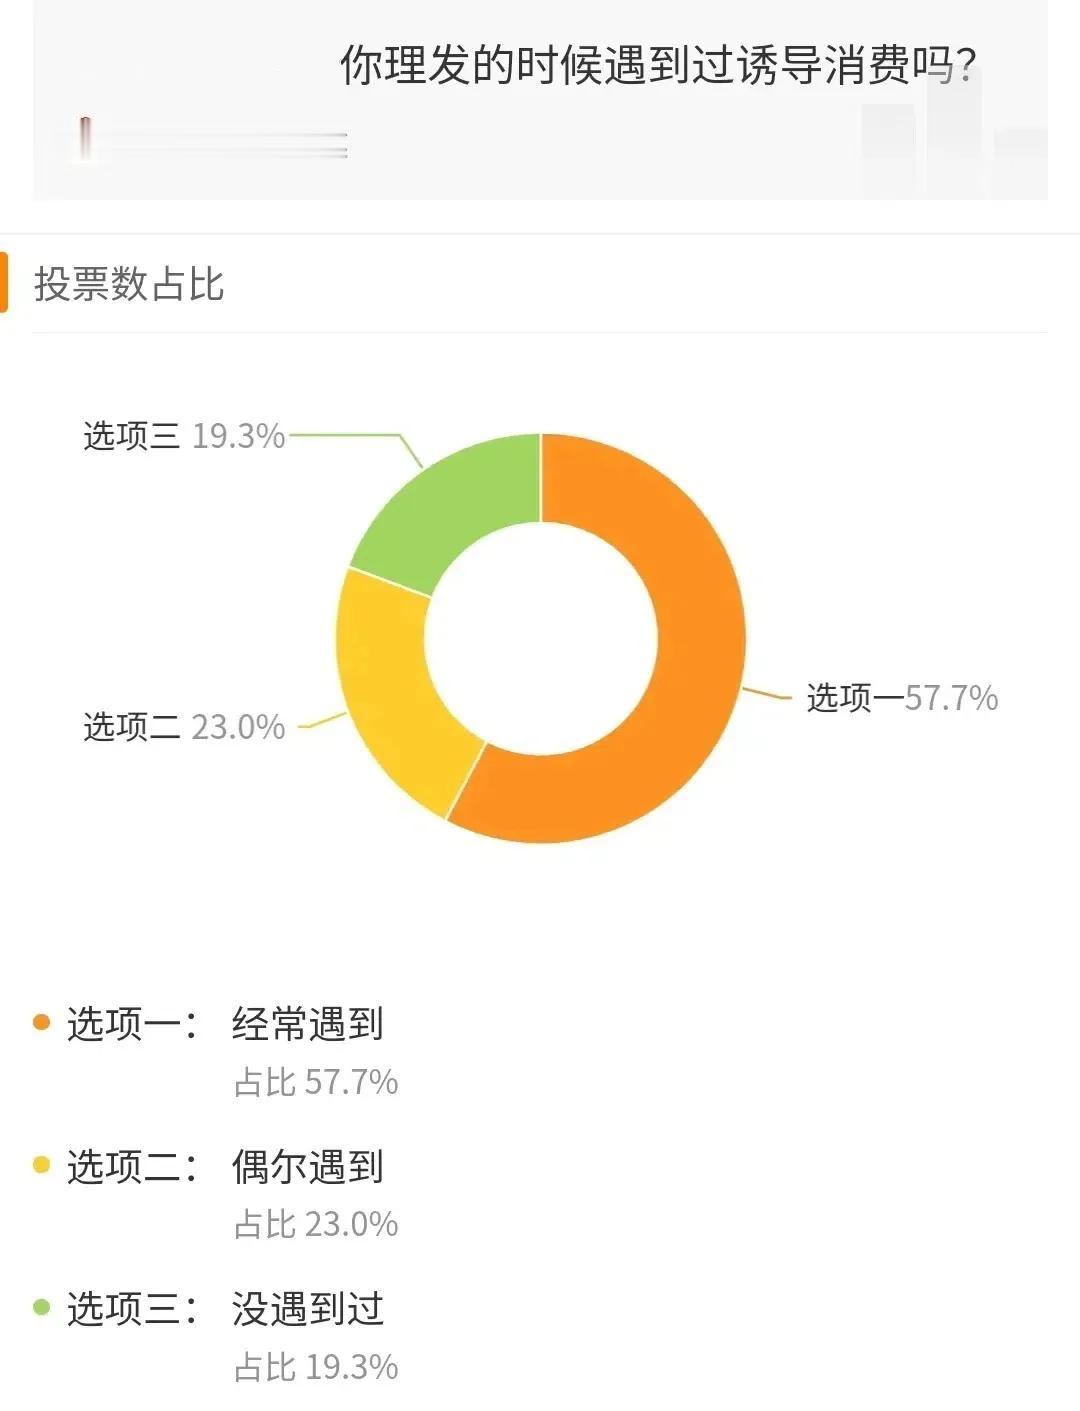The image size is (1080, 1411).
Task: Open the poll title 你理发的时候遇到过诱导消费吗
Action: coord(658,66)
